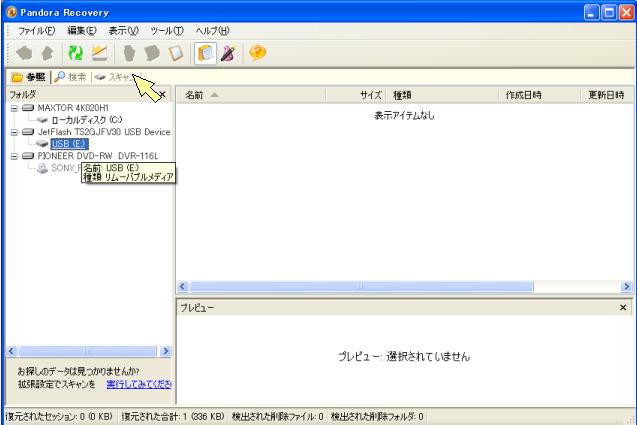Sort by 更新日時 column header
The image size is (637, 425).
[x=607, y=95]
